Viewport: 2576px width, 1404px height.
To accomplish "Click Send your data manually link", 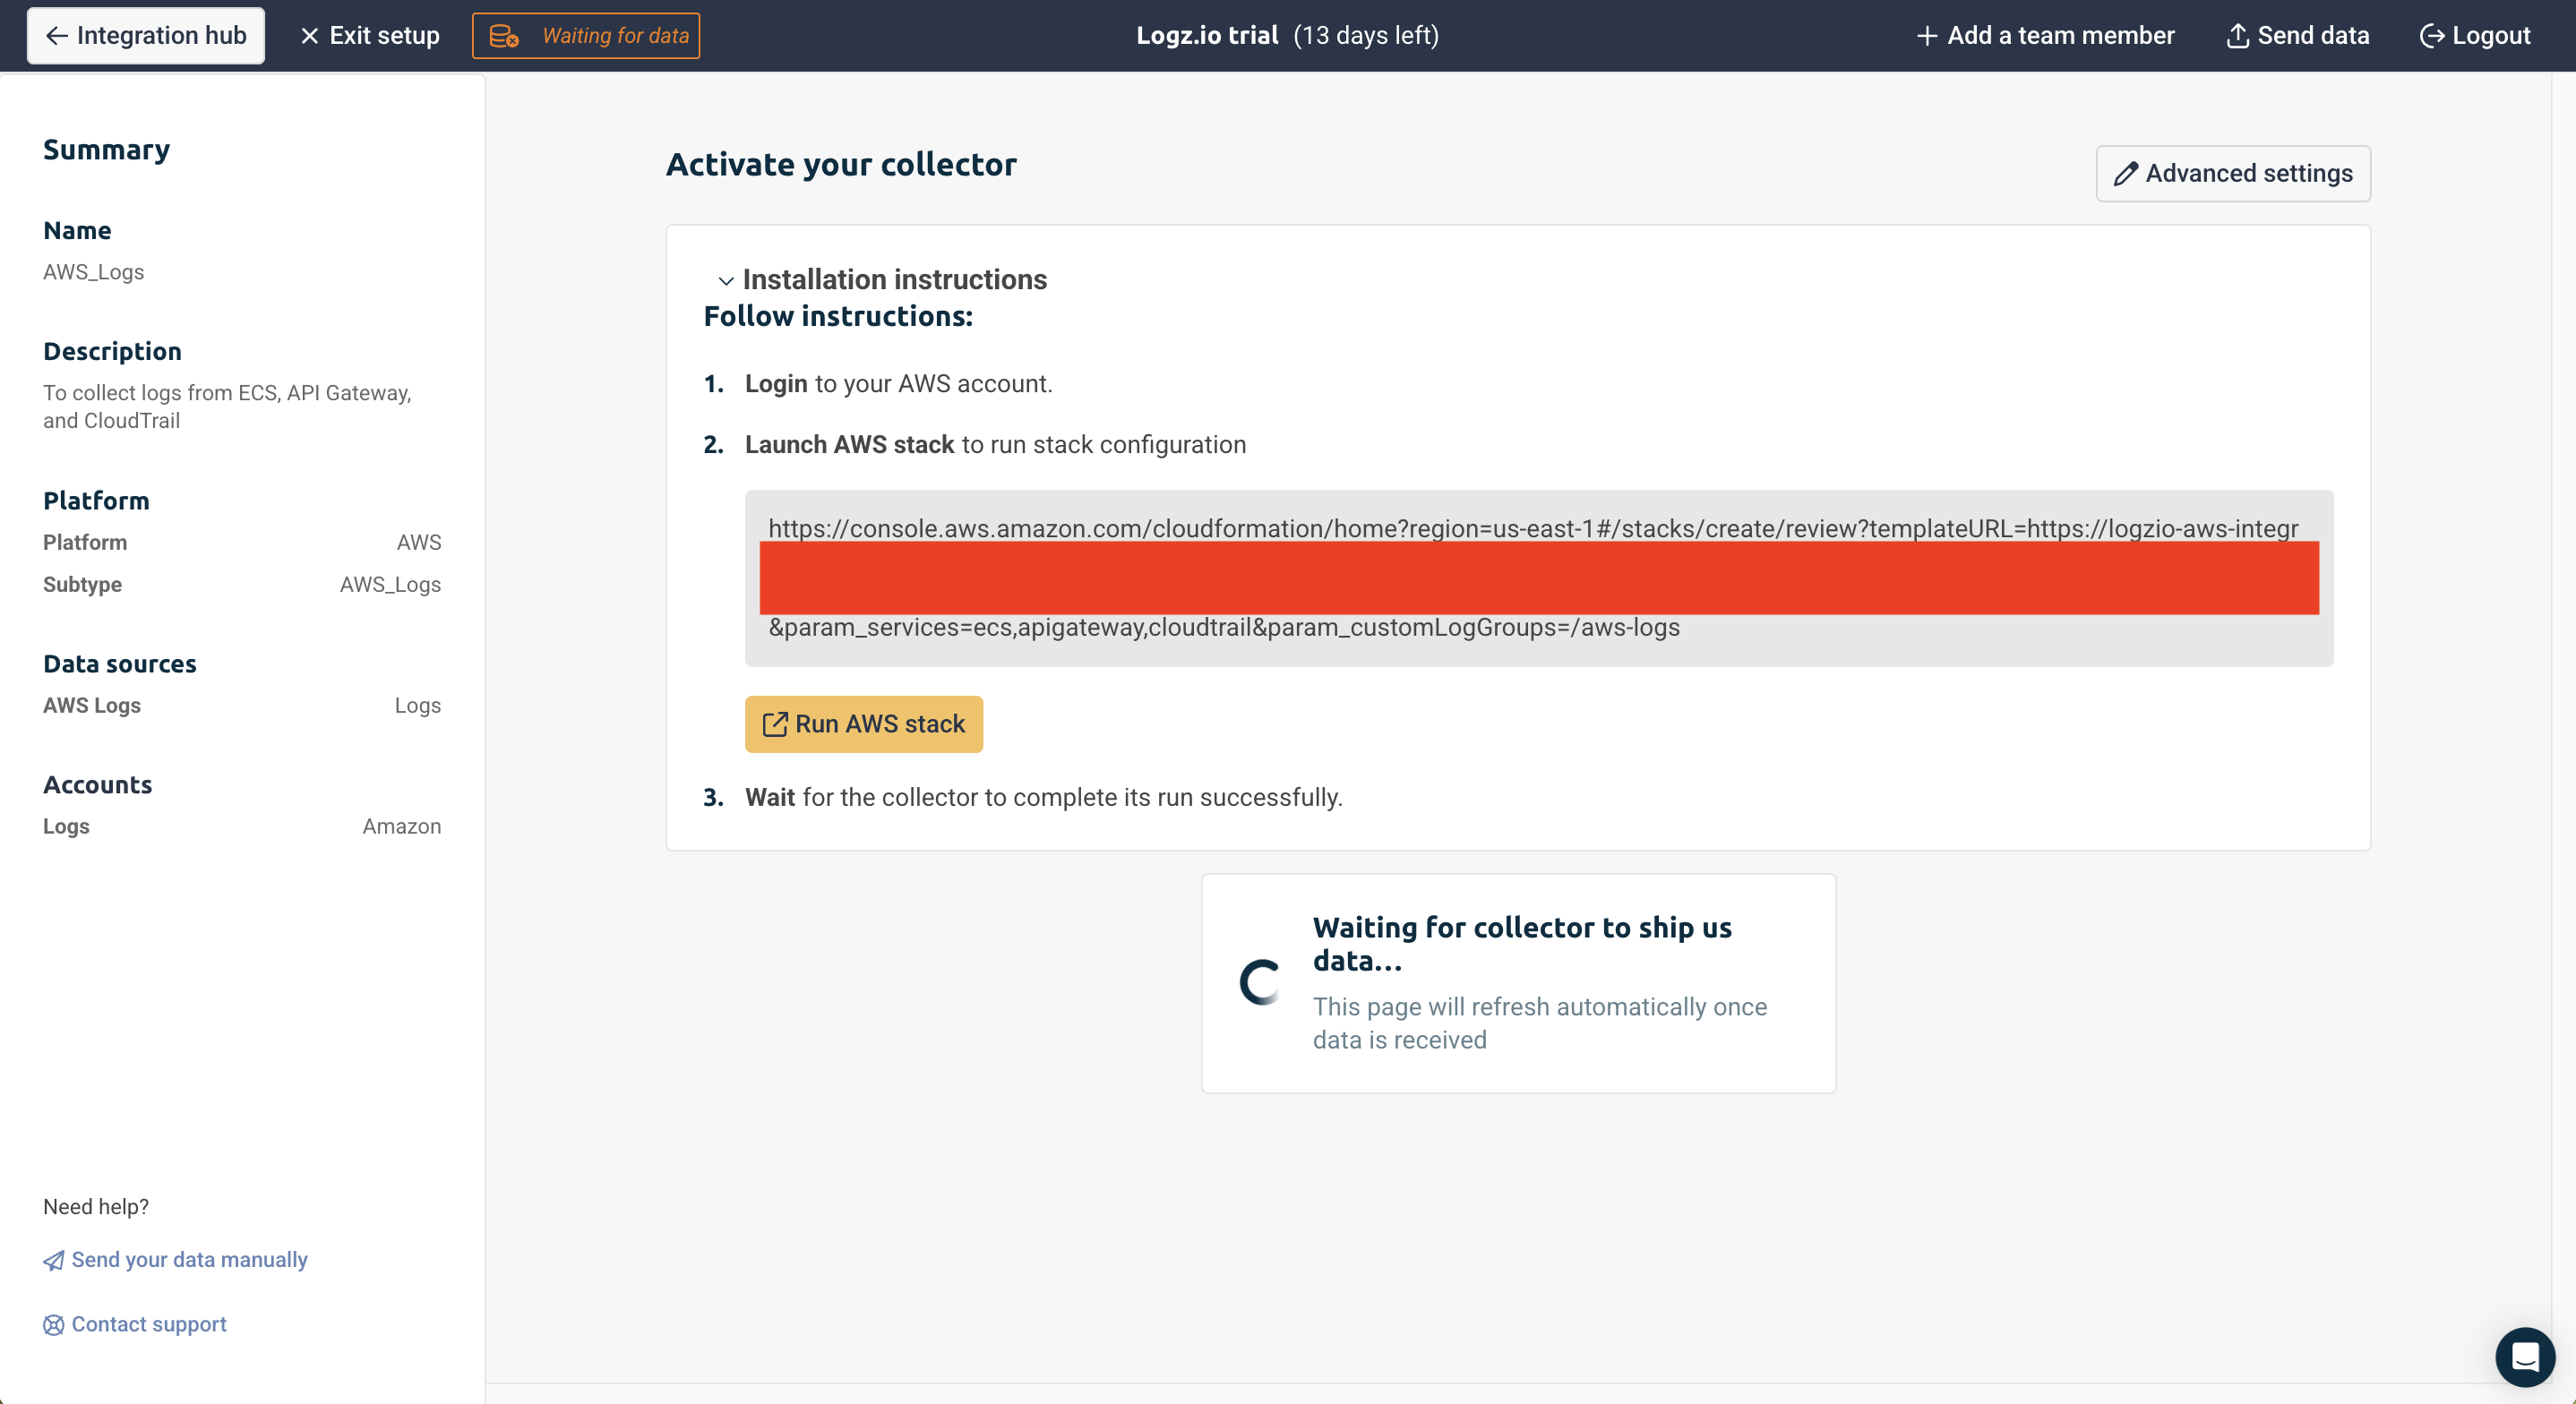I will (x=188, y=1260).
